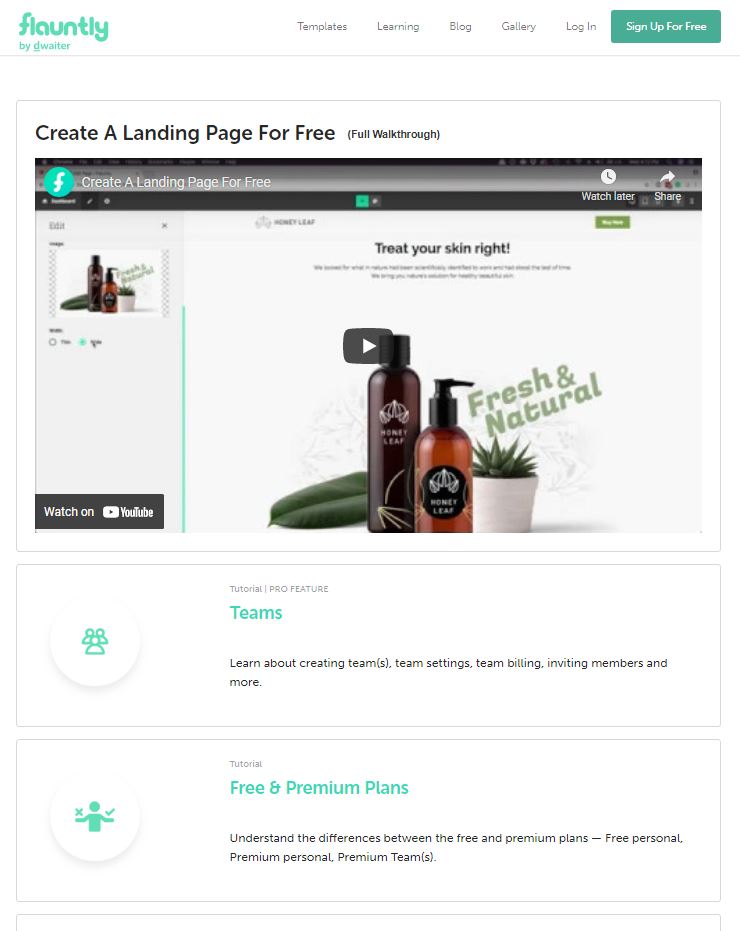Go to the Learning page

pyautogui.click(x=398, y=26)
